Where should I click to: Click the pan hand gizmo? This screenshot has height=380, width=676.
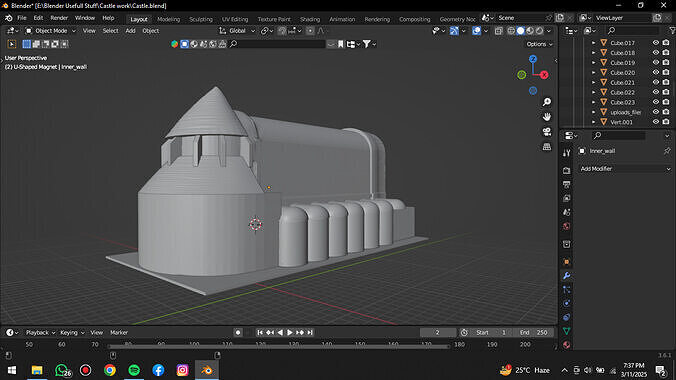click(x=547, y=117)
